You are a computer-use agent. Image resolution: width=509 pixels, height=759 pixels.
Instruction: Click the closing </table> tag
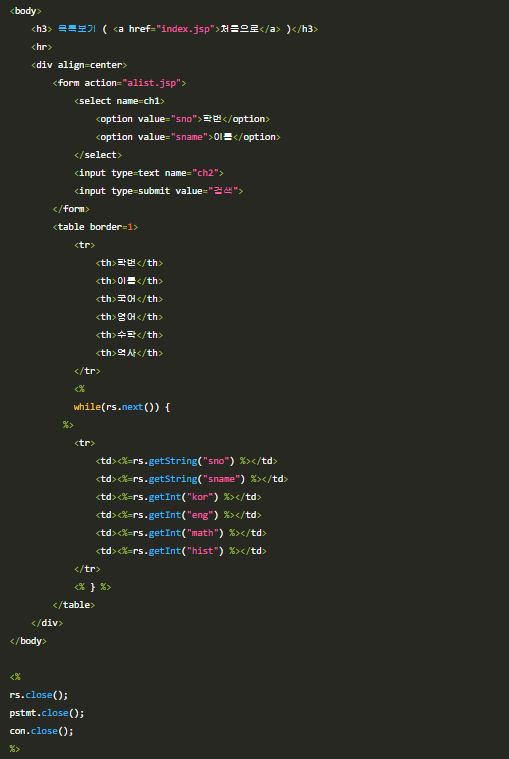click(74, 605)
